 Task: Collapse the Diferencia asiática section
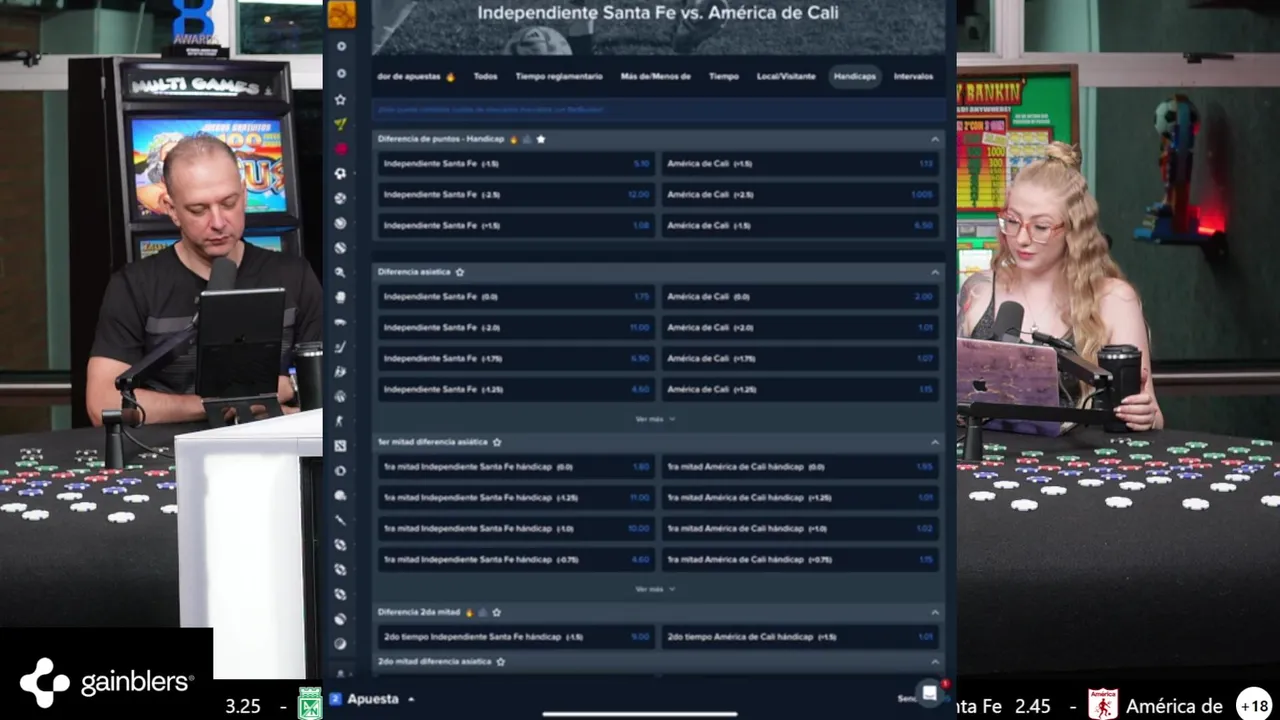pyautogui.click(x=935, y=272)
